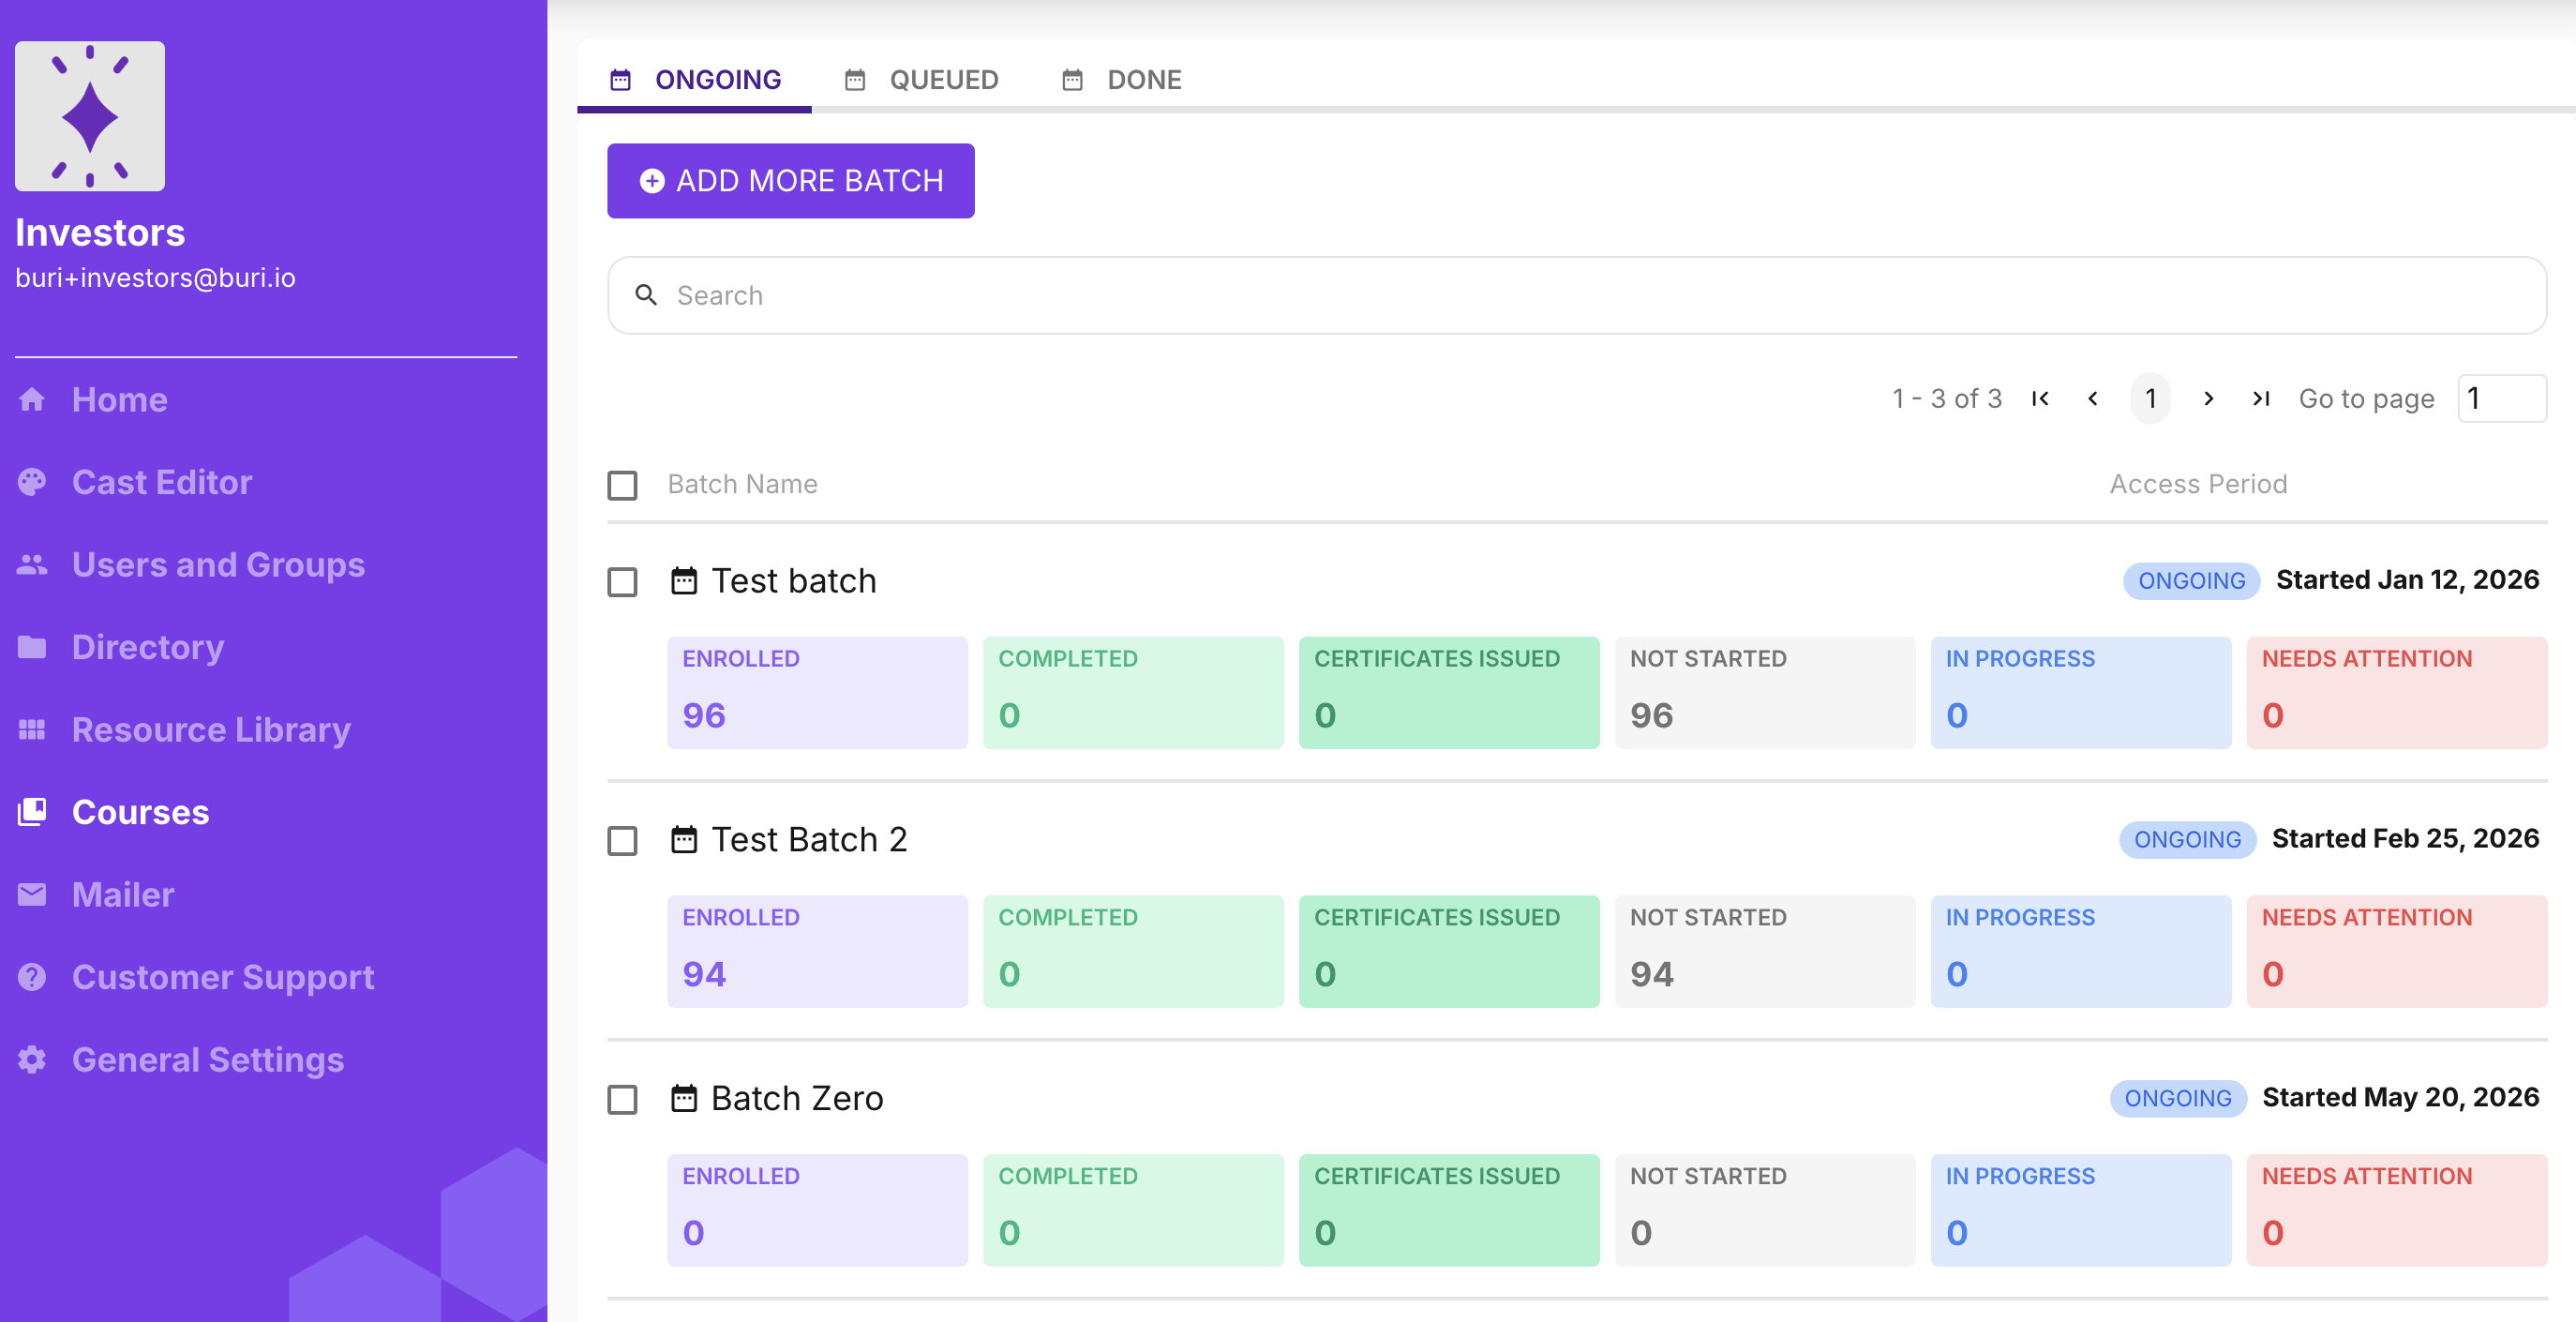Click the Courses library icon

(x=32, y=812)
